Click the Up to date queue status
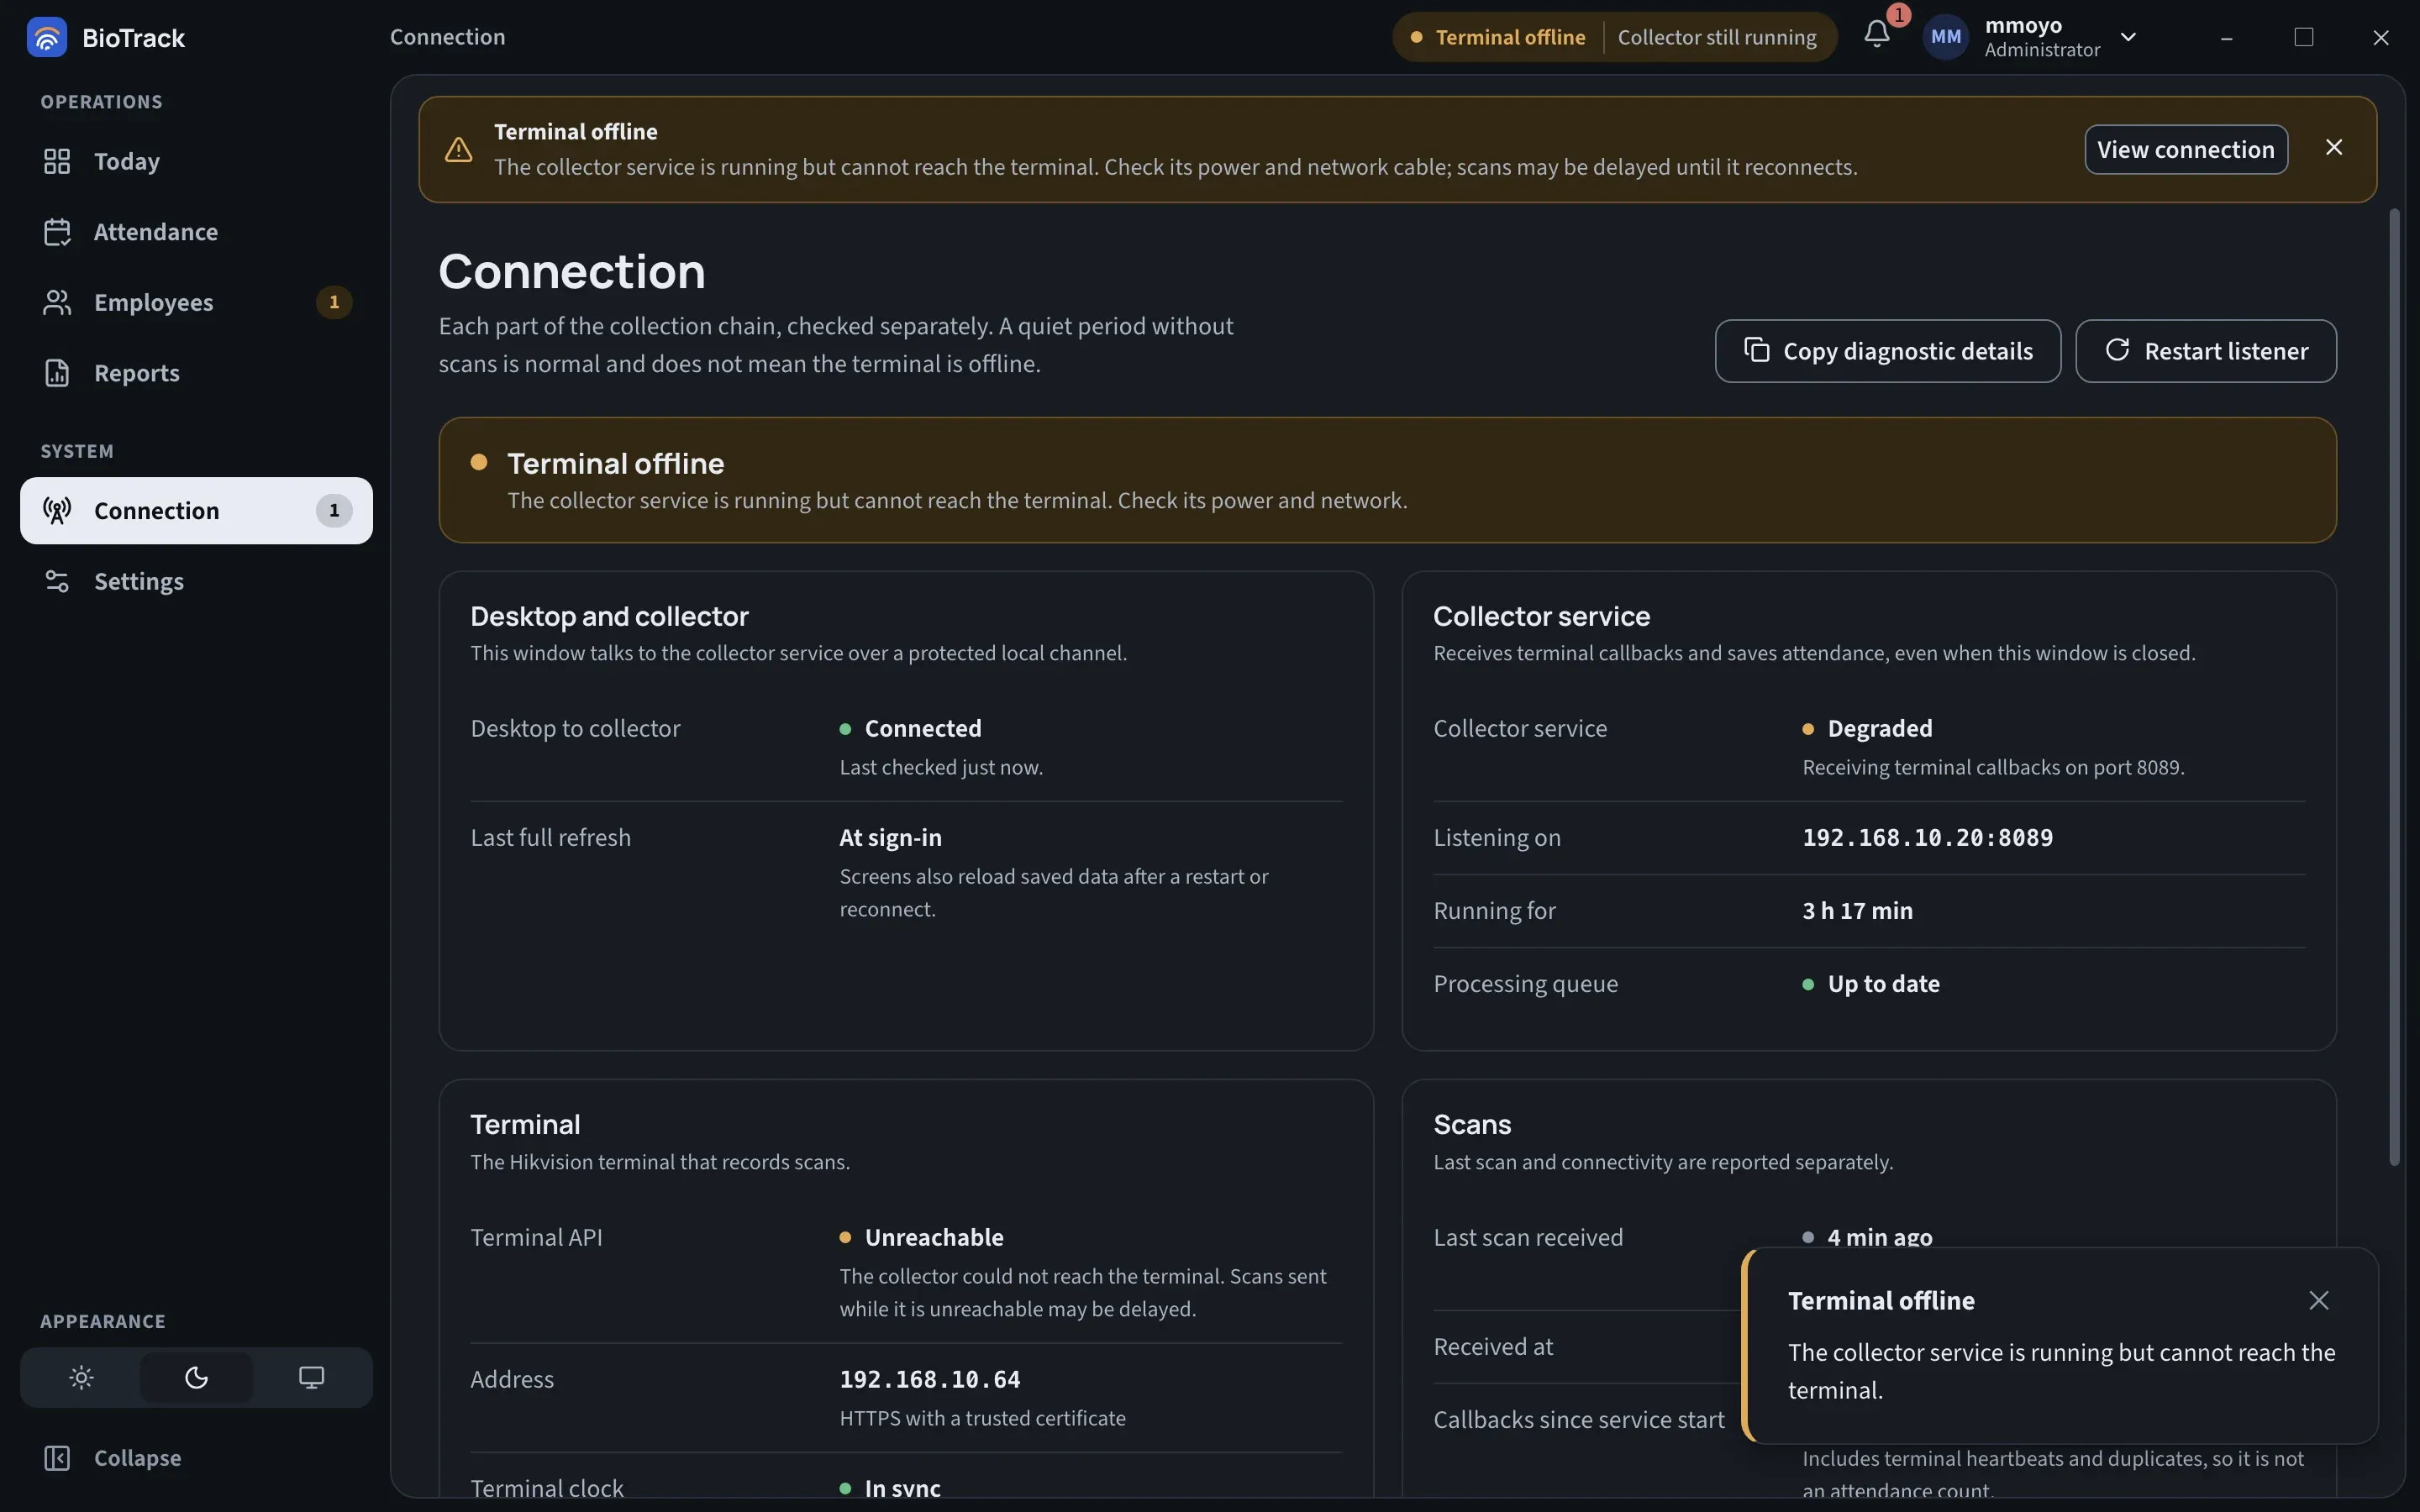Image resolution: width=2420 pixels, height=1512 pixels. 1871,984
